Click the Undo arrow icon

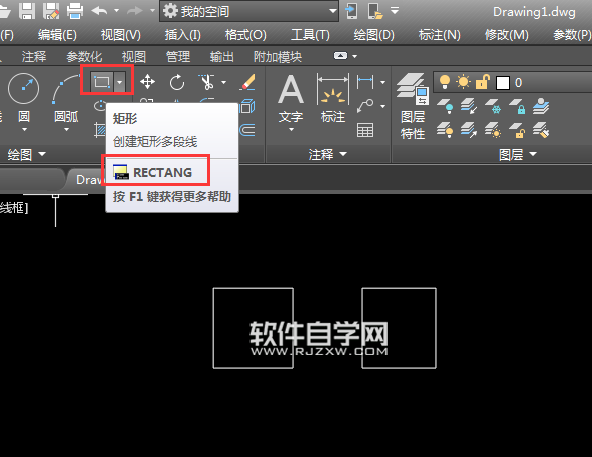99,11
